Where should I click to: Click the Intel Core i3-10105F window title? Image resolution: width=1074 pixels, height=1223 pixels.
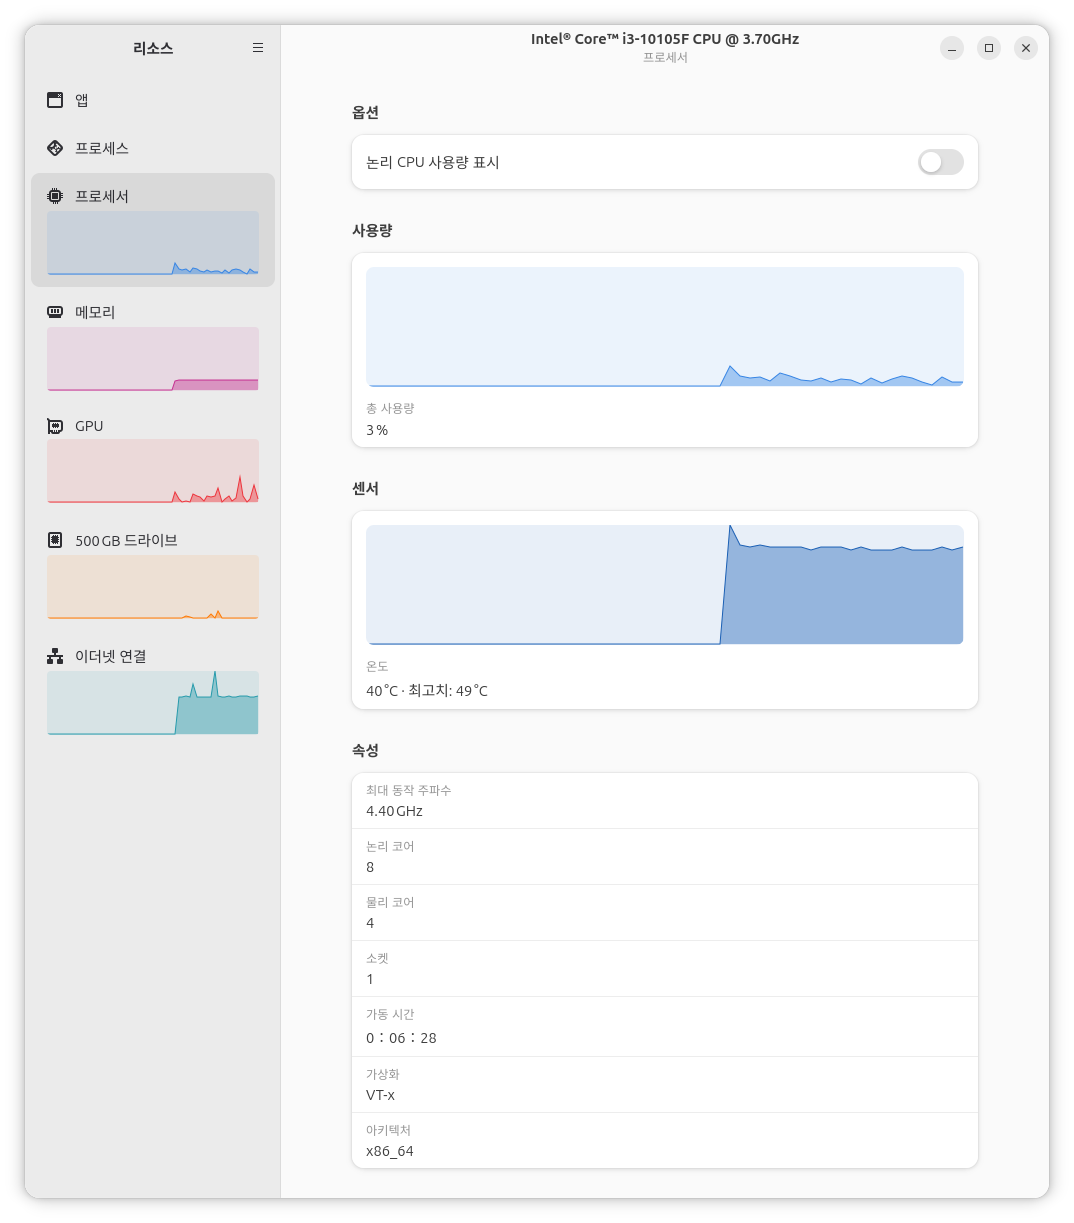tap(665, 39)
